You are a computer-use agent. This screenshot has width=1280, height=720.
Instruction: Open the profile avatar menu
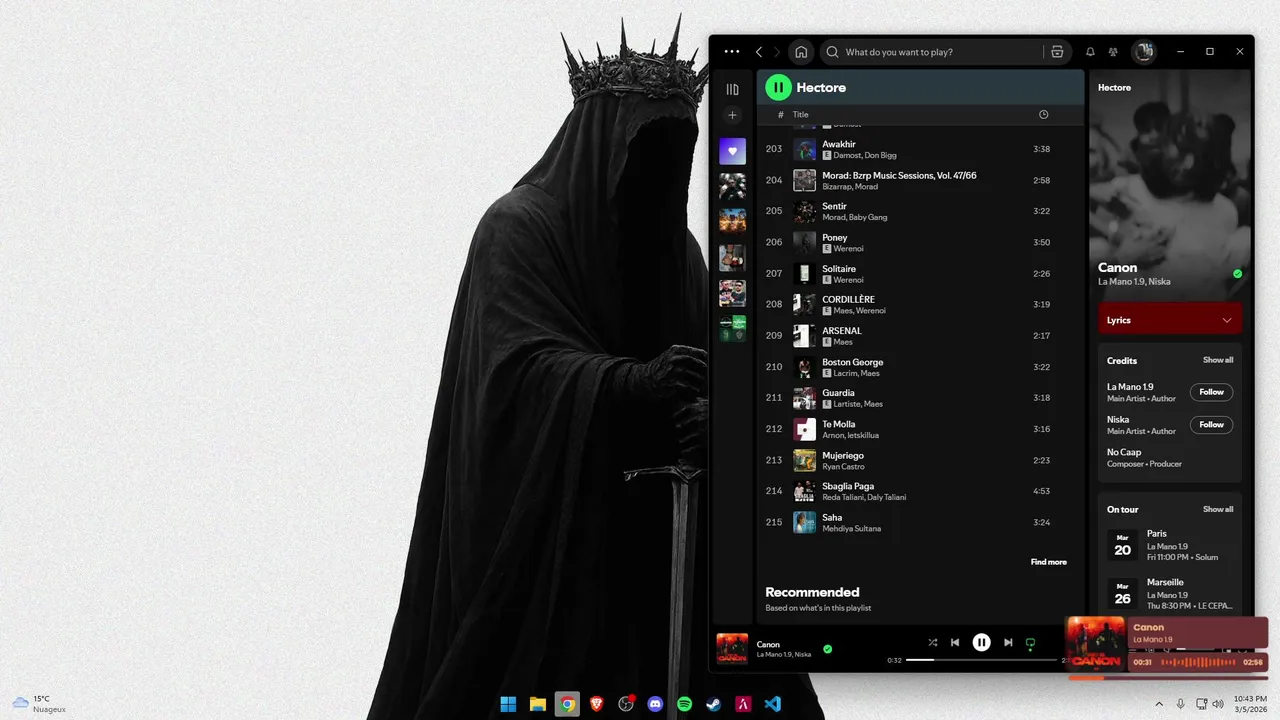click(x=1144, y=52)
